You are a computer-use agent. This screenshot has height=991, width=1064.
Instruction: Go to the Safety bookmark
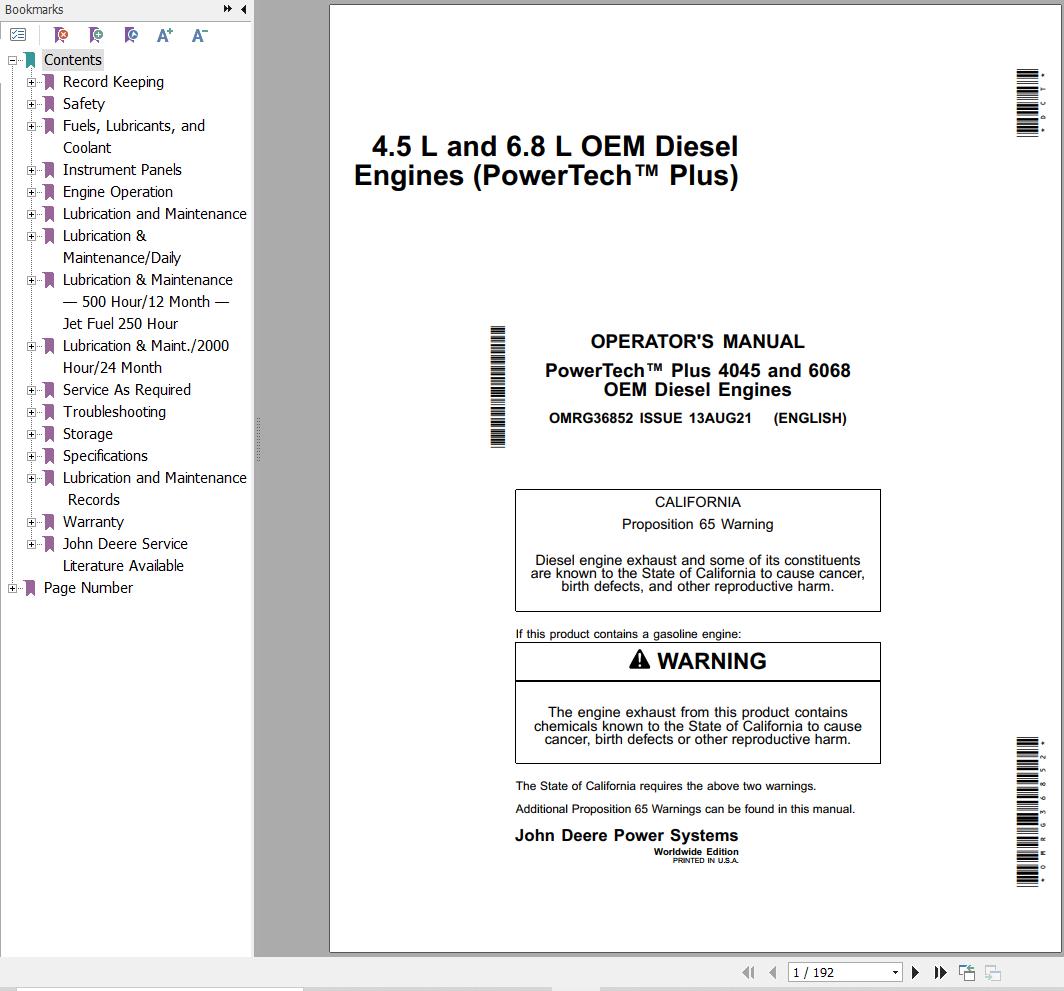click(x=84, y=104)
